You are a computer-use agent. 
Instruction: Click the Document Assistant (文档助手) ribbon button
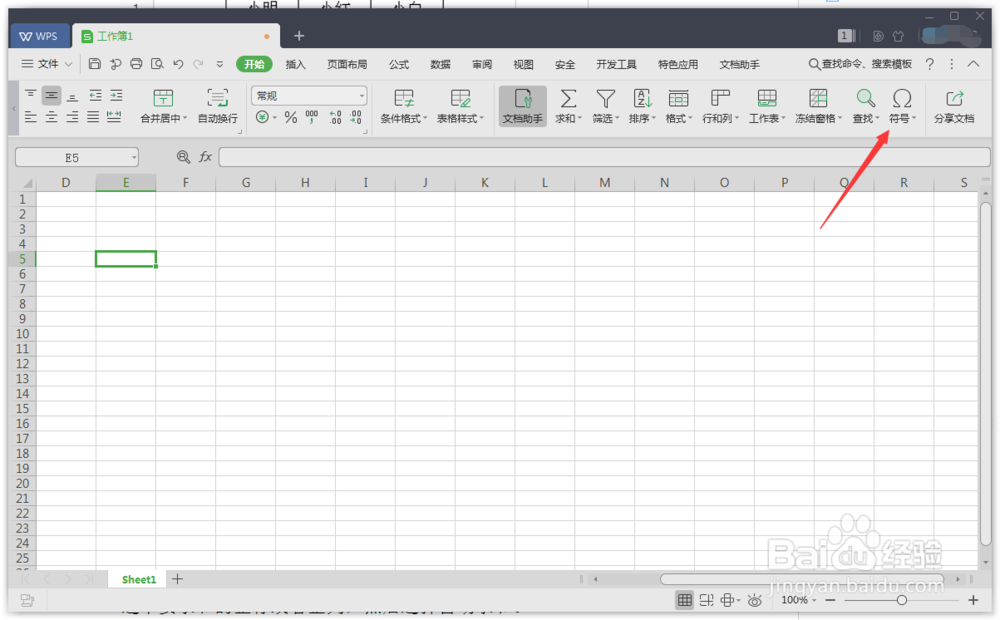[x=522, y=107]
